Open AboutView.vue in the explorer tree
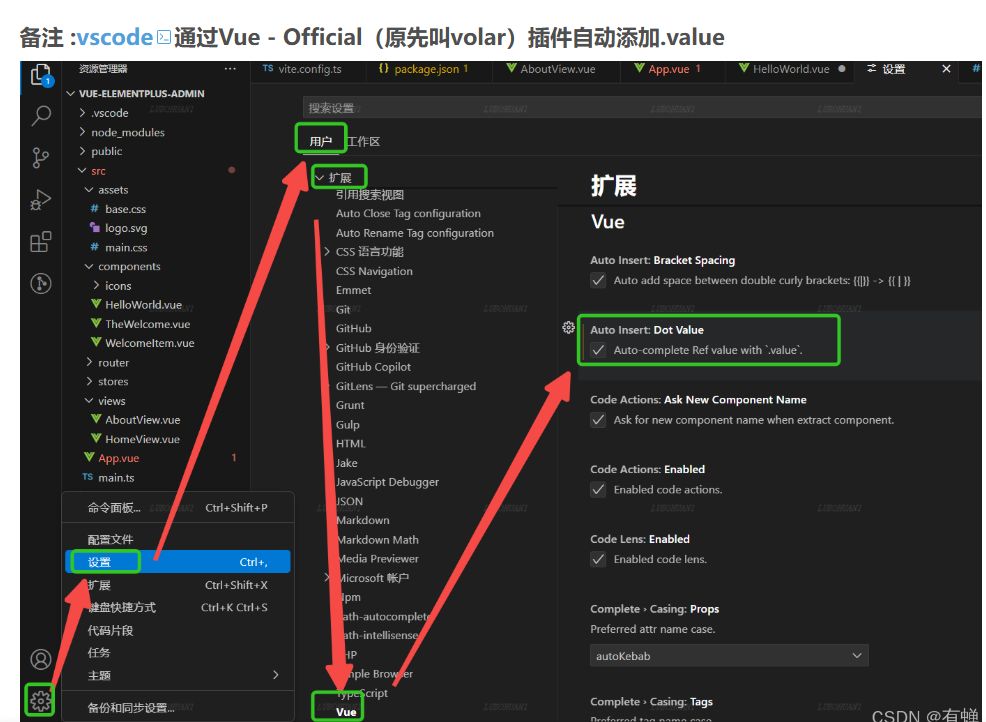 click(143, 419)
